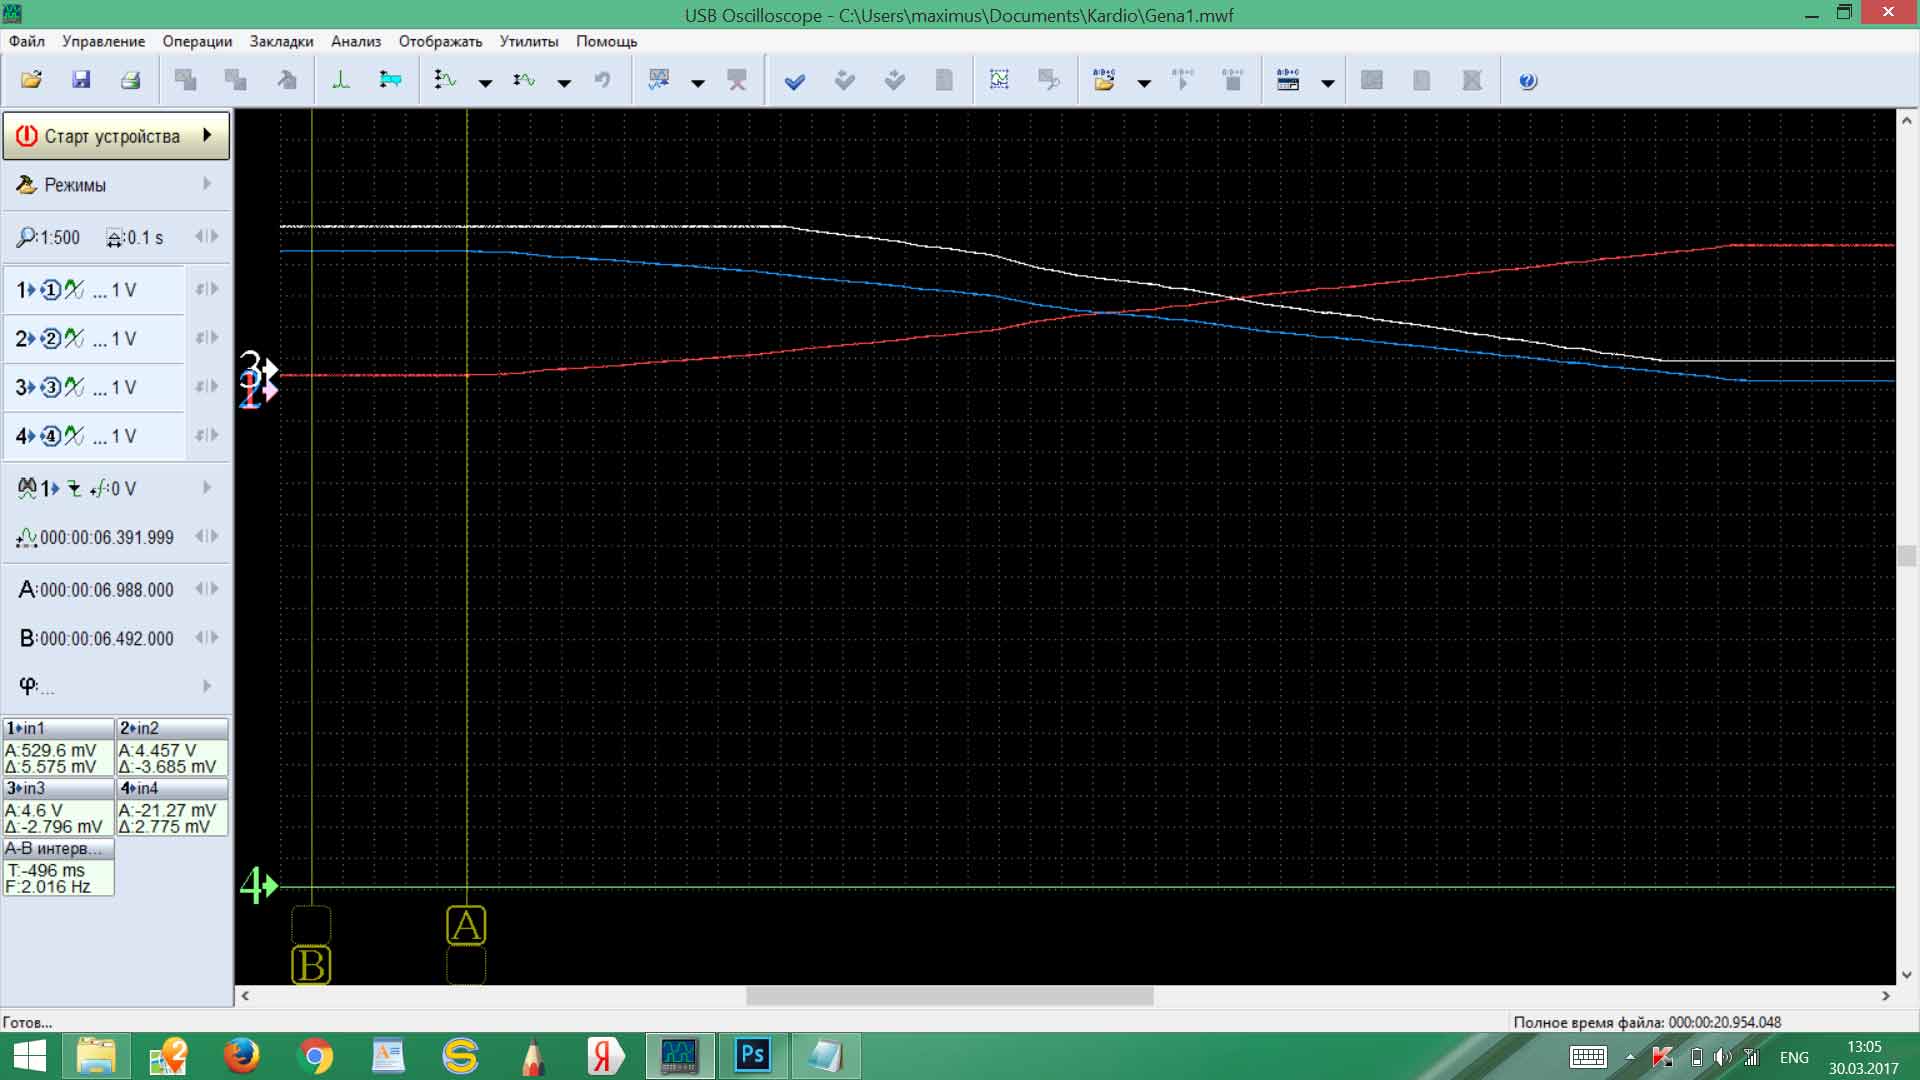
Task: Expand the Режимы submenu arrow
Action: point(207,184)
